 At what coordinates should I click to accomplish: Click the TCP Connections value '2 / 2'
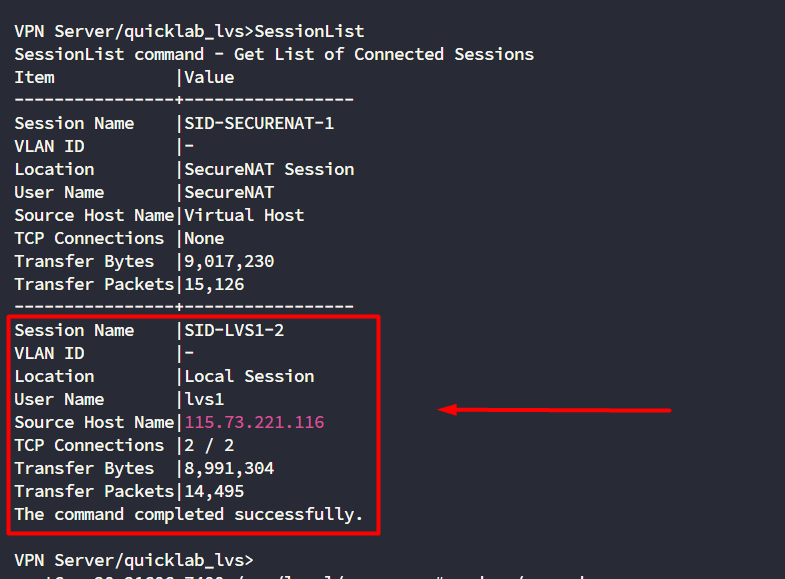[209, 445]
